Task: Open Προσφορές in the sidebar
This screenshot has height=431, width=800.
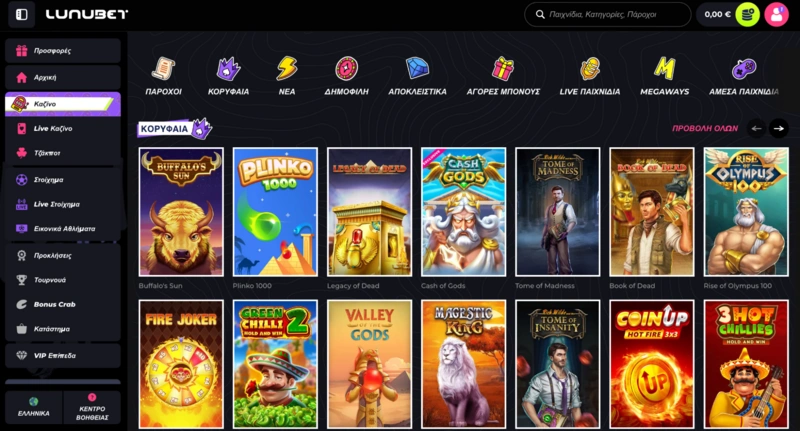Action: click(63, 50)
